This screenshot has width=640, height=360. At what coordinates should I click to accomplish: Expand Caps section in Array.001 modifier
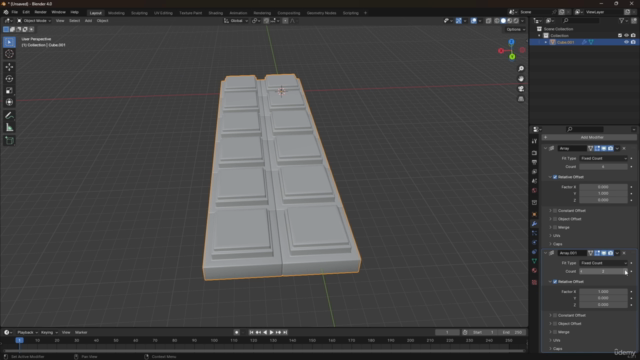coord(557,349)
